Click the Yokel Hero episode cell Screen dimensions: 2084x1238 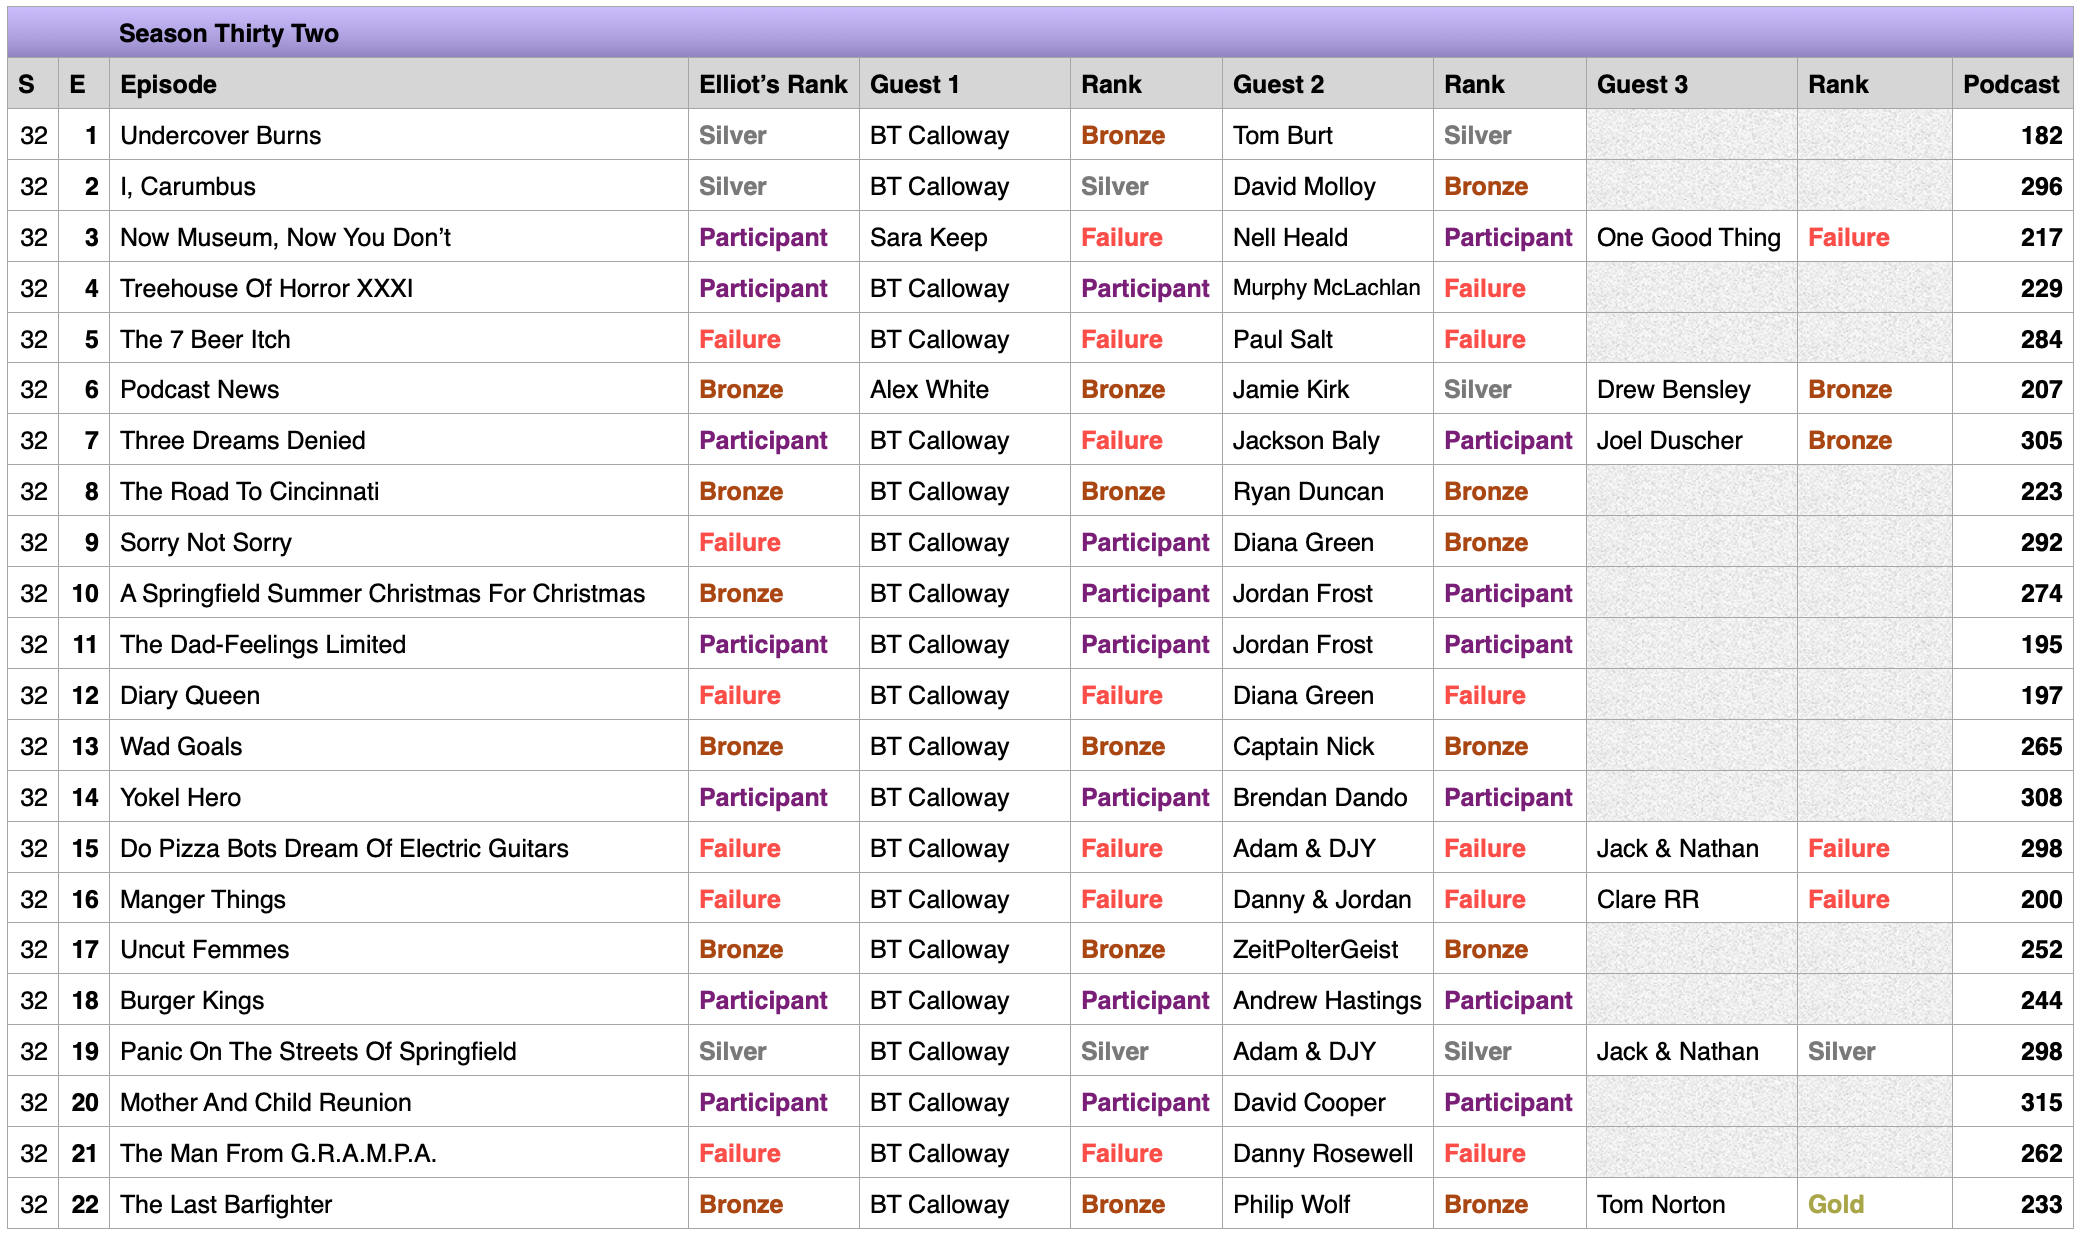pyautogui.click(x=398, y=797)
